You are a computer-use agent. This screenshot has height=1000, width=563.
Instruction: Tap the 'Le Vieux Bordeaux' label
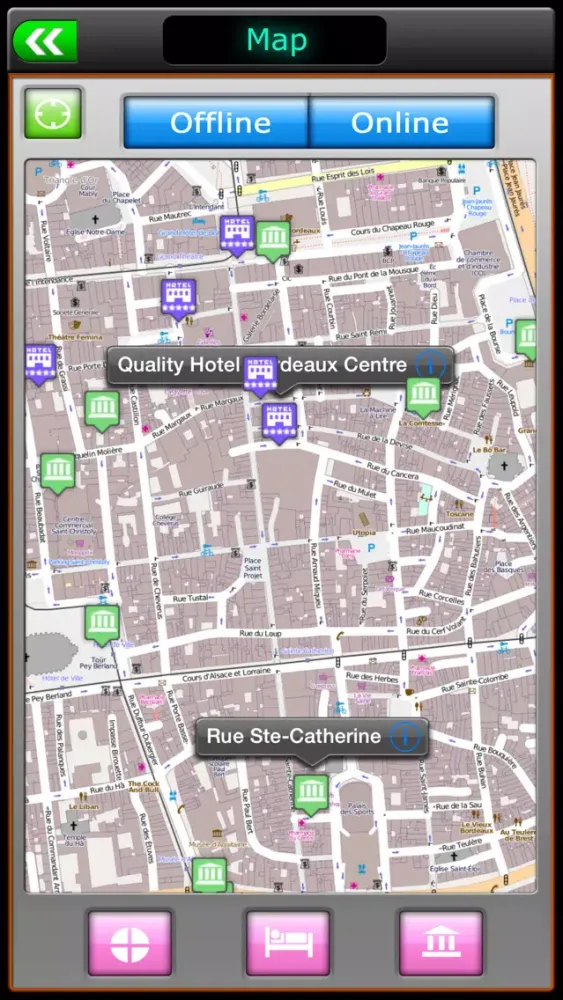tap(478, 828)
